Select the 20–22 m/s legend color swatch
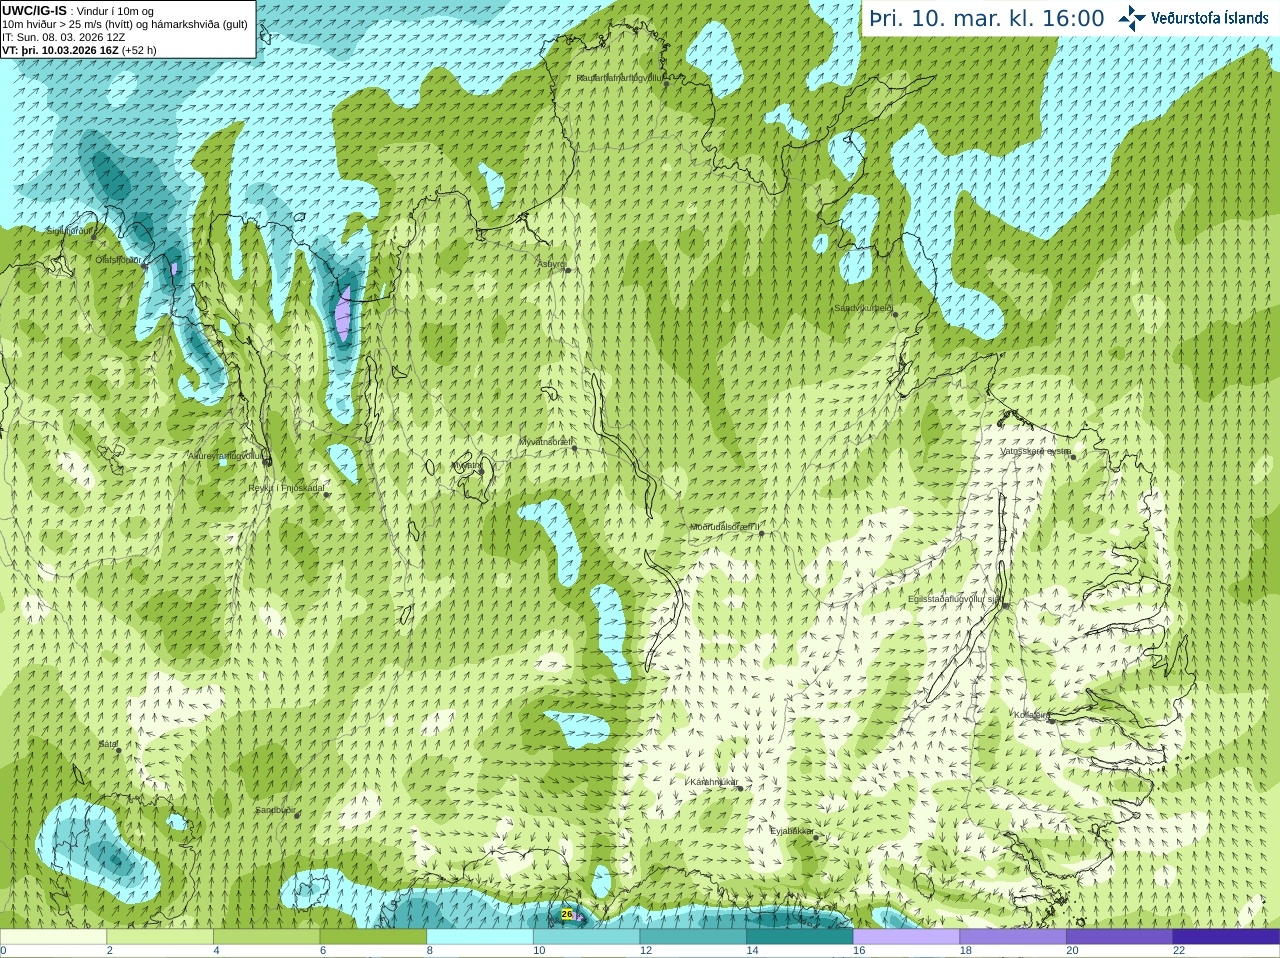This screenshot has width=1280, height=958. (x=1120, y=937)
